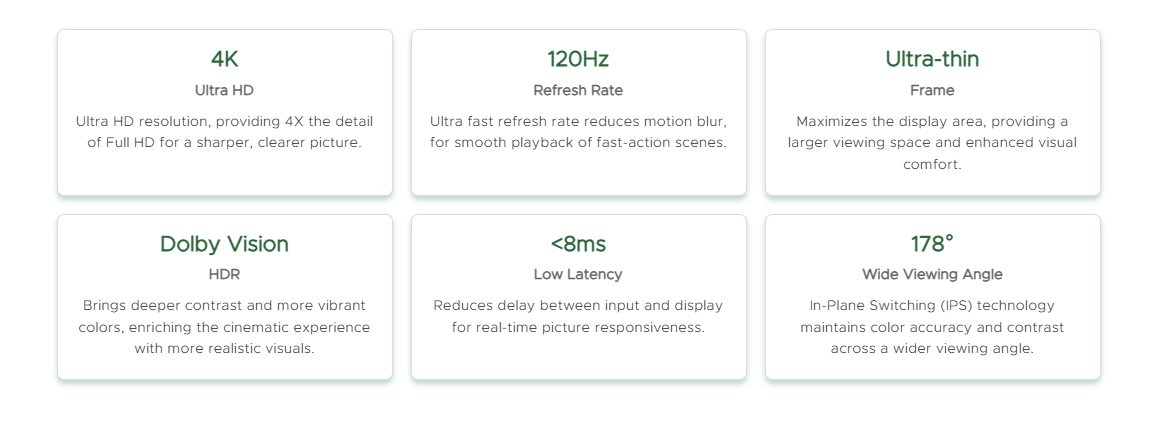The width and height of the screenshot is (1156, 424).
Task: Select the Frame subtitle label
Action: pos(932,90)
